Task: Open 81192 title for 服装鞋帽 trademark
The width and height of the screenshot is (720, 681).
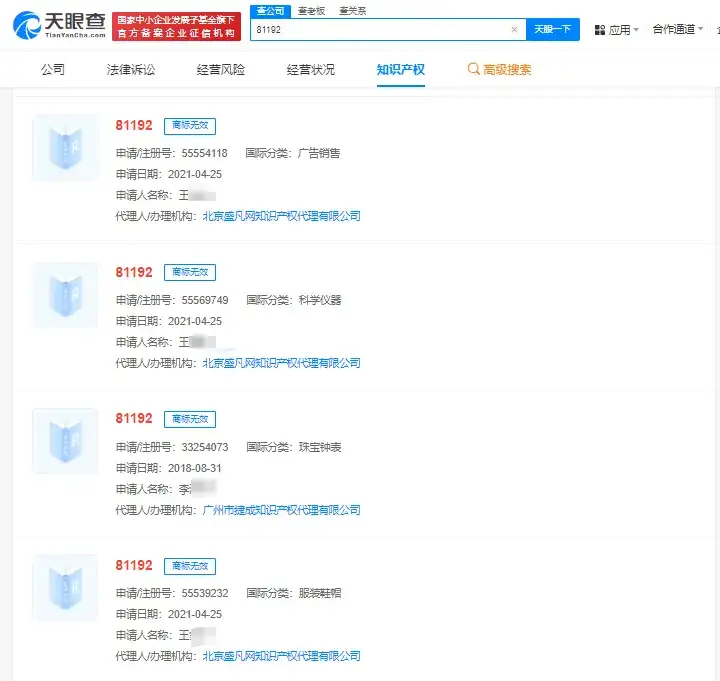Action: pos(134,565)
